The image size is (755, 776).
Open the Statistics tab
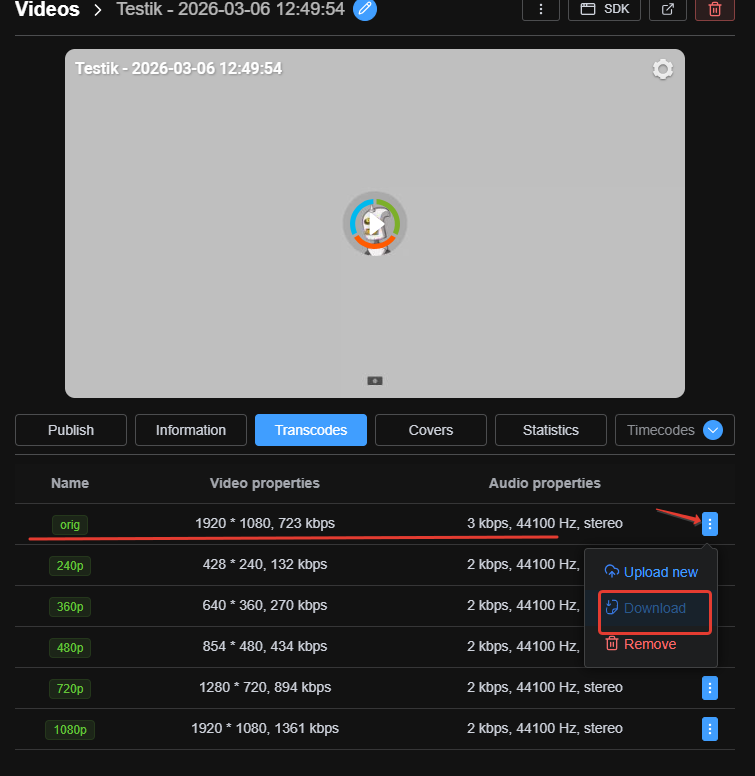[x=551, y=430]
